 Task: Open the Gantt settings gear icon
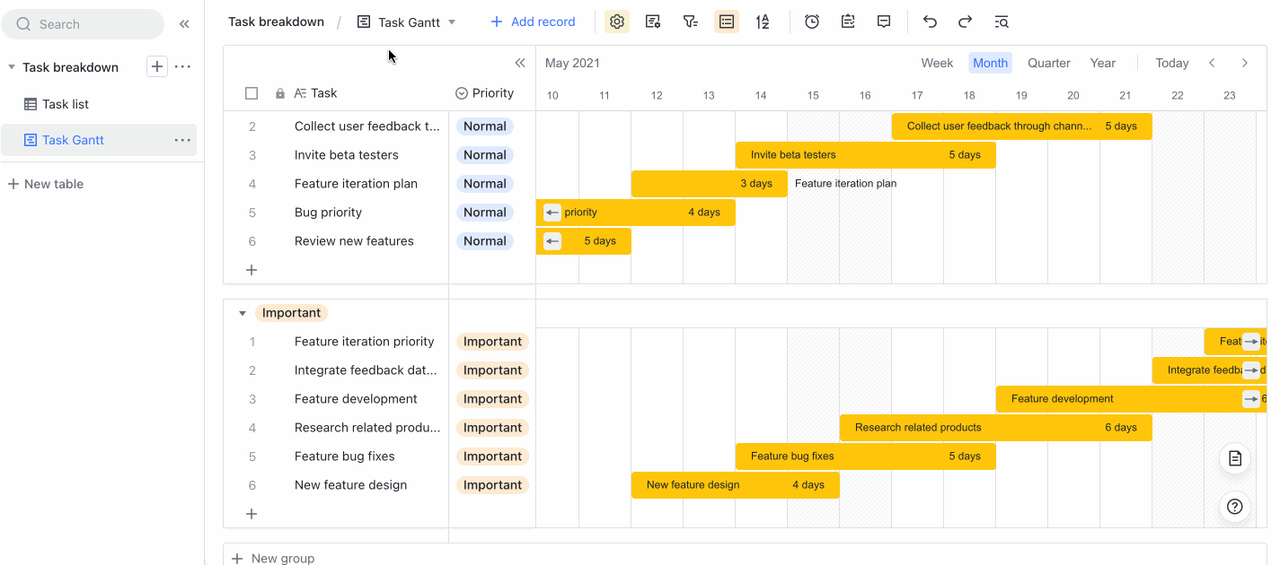[617, 22]
